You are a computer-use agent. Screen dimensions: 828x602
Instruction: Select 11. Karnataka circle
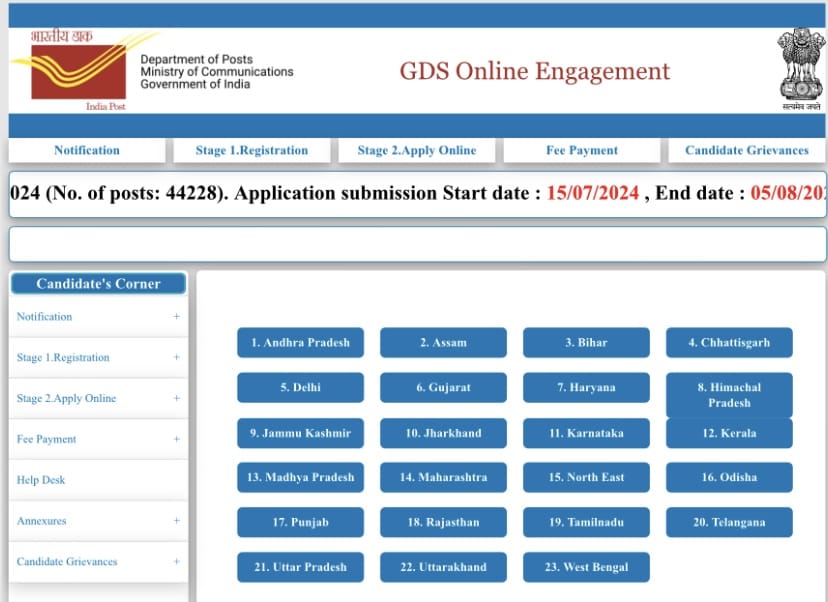tap(586, 433)
